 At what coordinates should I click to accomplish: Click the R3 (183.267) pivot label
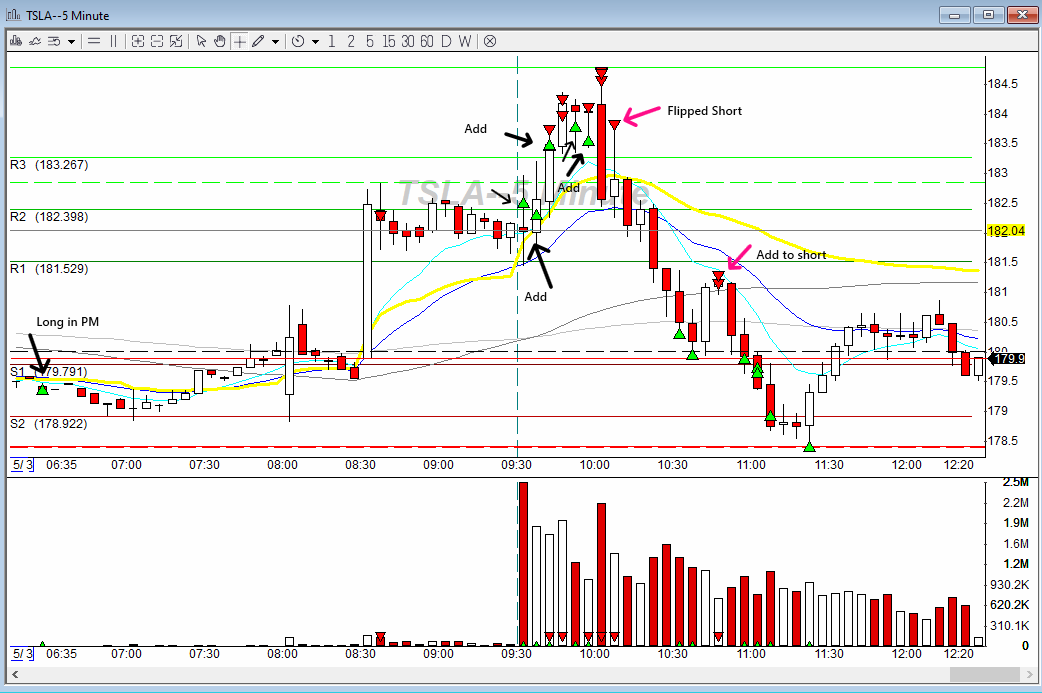pos(49,165)
